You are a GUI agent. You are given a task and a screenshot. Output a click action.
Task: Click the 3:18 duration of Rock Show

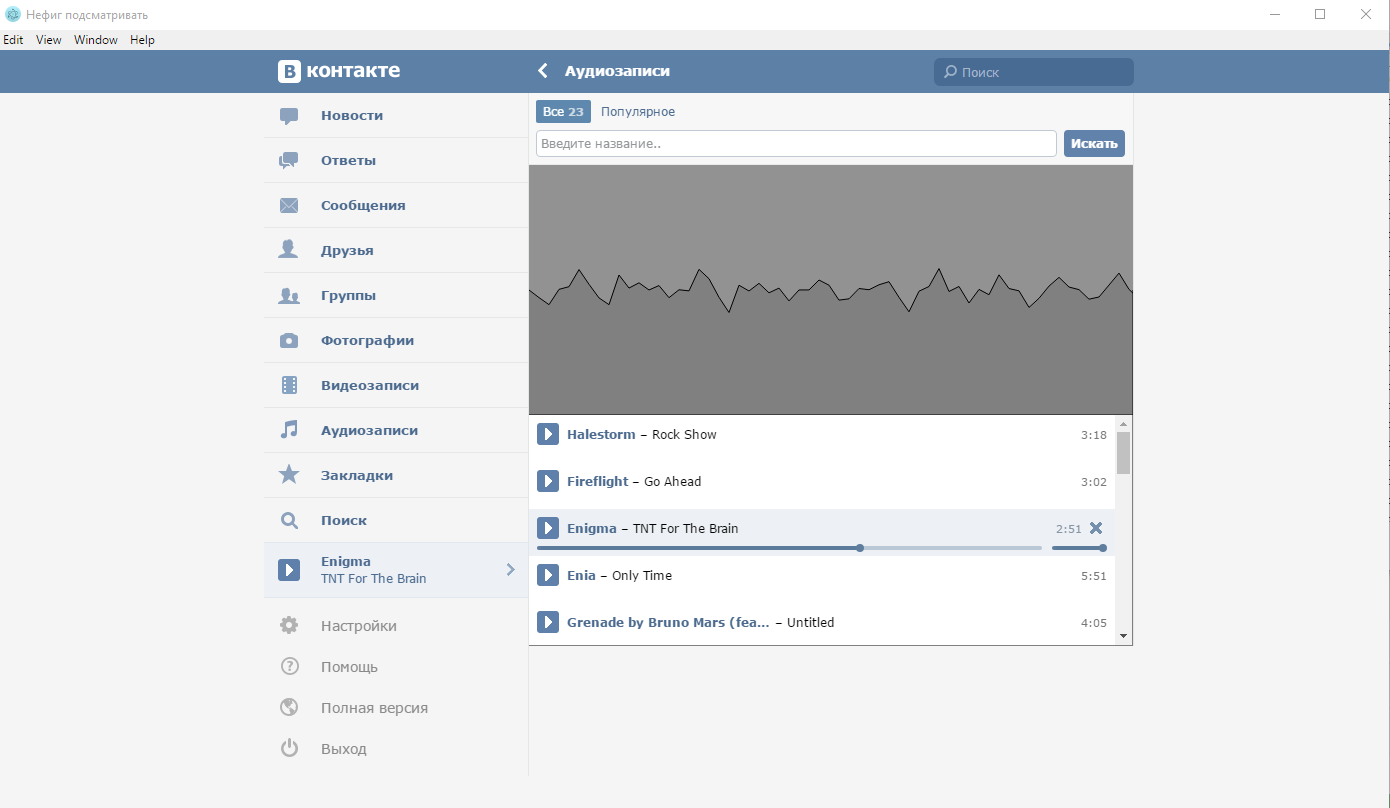[1094, 435]
